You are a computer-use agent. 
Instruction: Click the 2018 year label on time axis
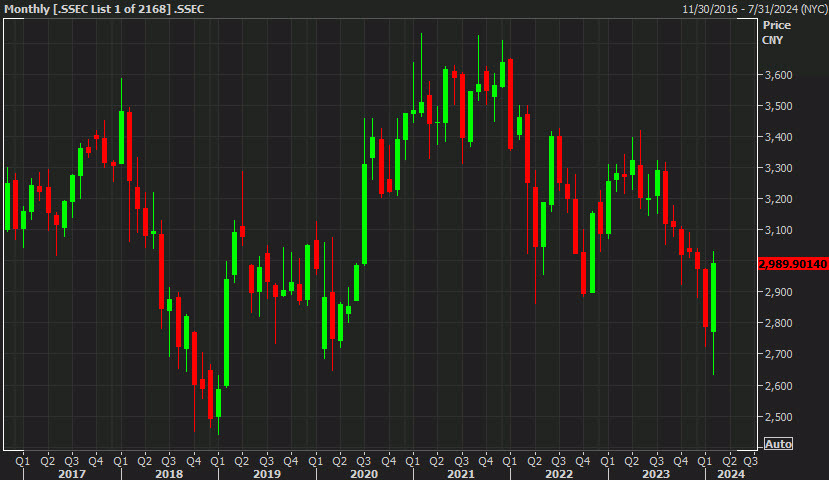tap(169, 474)
